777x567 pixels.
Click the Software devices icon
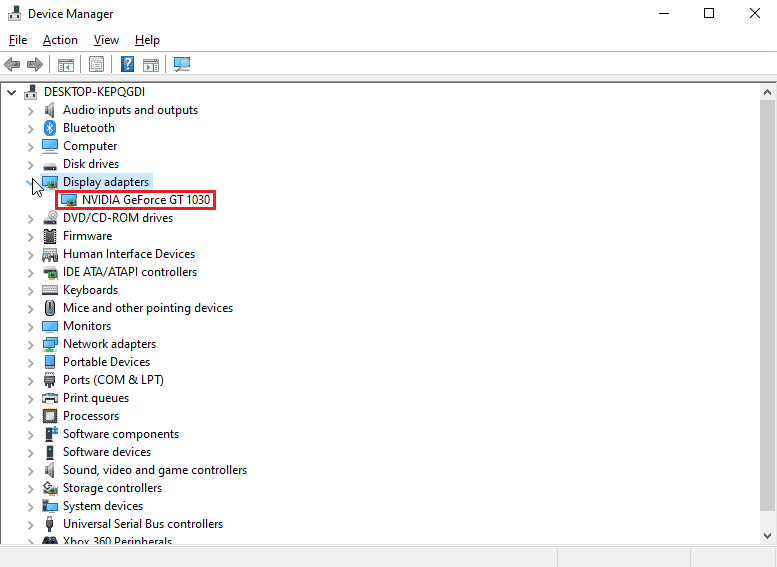[x=50, y=452]
